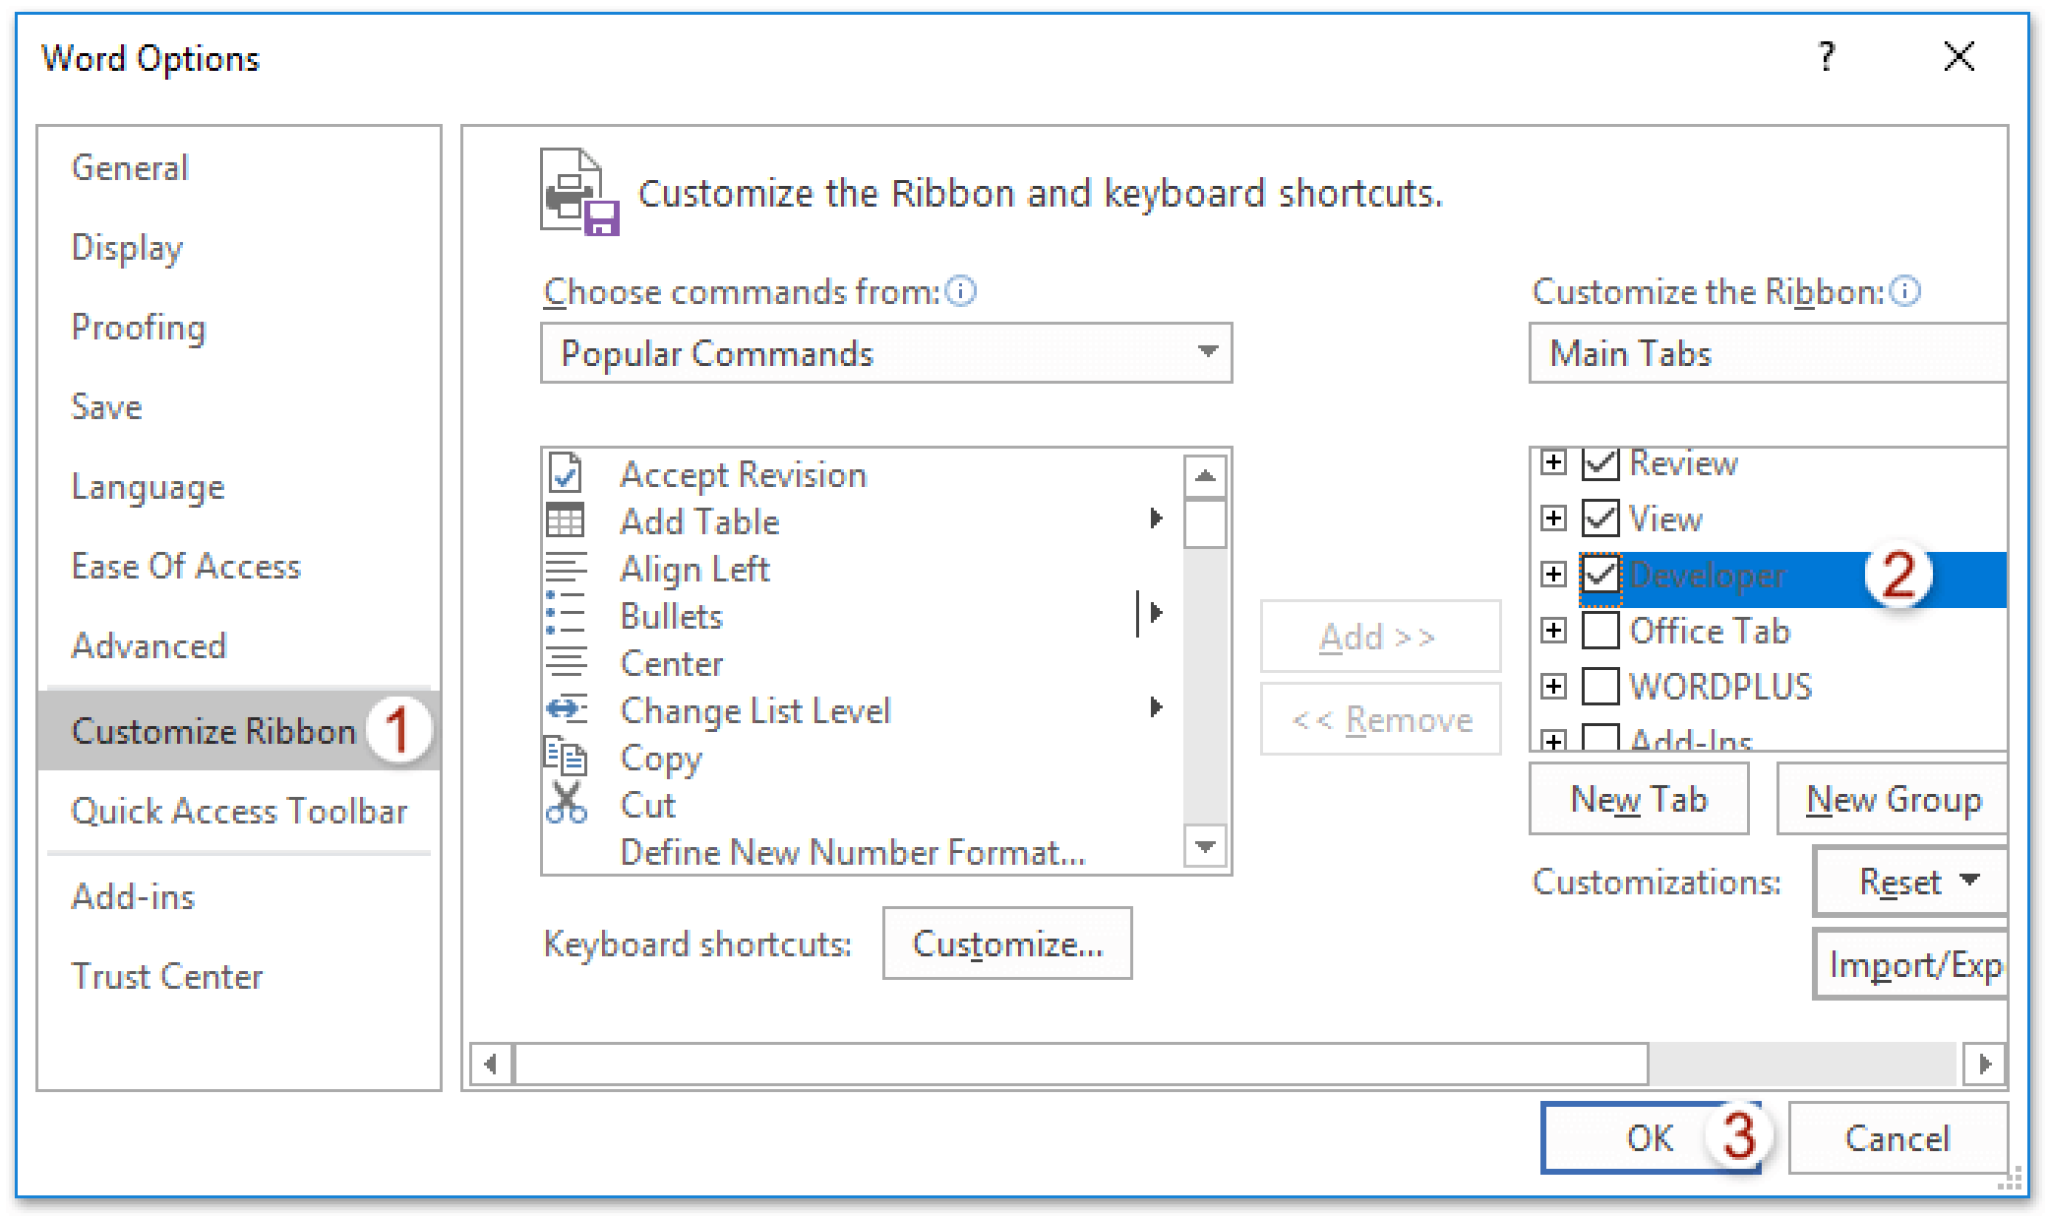
Task: Check the WORDPLUS checkbox
Action: point(1600,687)
